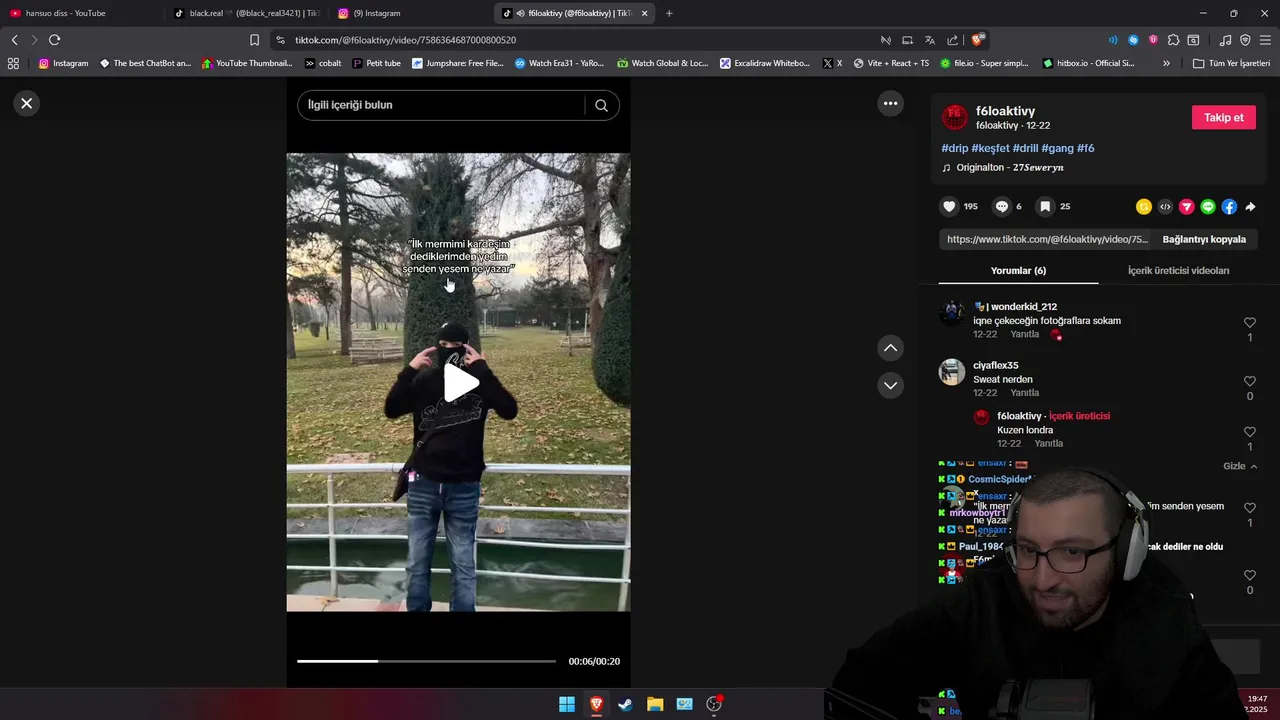1280x720 pixels.
Task: Share to Facebook with the blue icon
Action: pos(1229,207)
